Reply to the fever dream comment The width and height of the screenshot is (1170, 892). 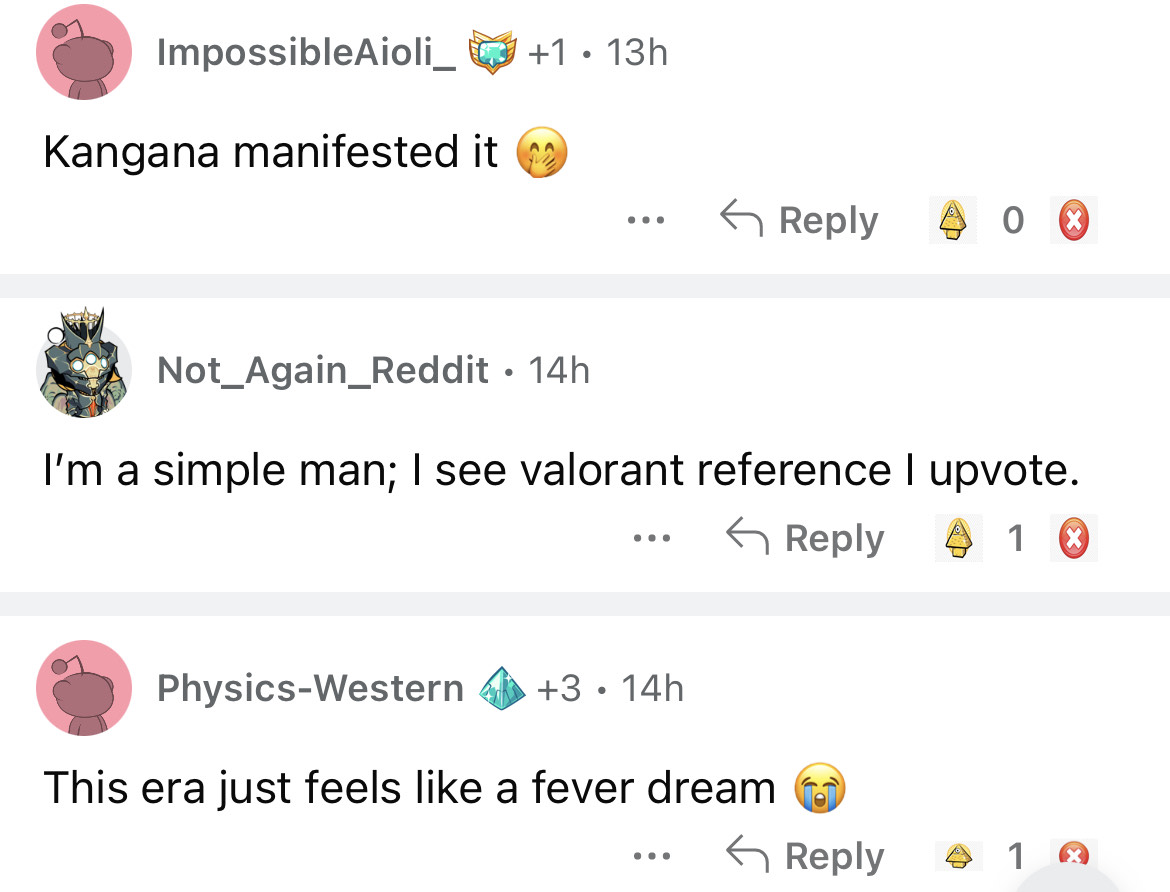pos(806,856)
